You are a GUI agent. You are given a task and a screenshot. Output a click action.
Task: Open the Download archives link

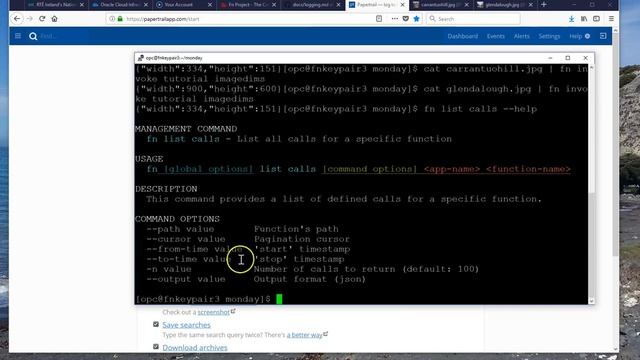point(195,348)
